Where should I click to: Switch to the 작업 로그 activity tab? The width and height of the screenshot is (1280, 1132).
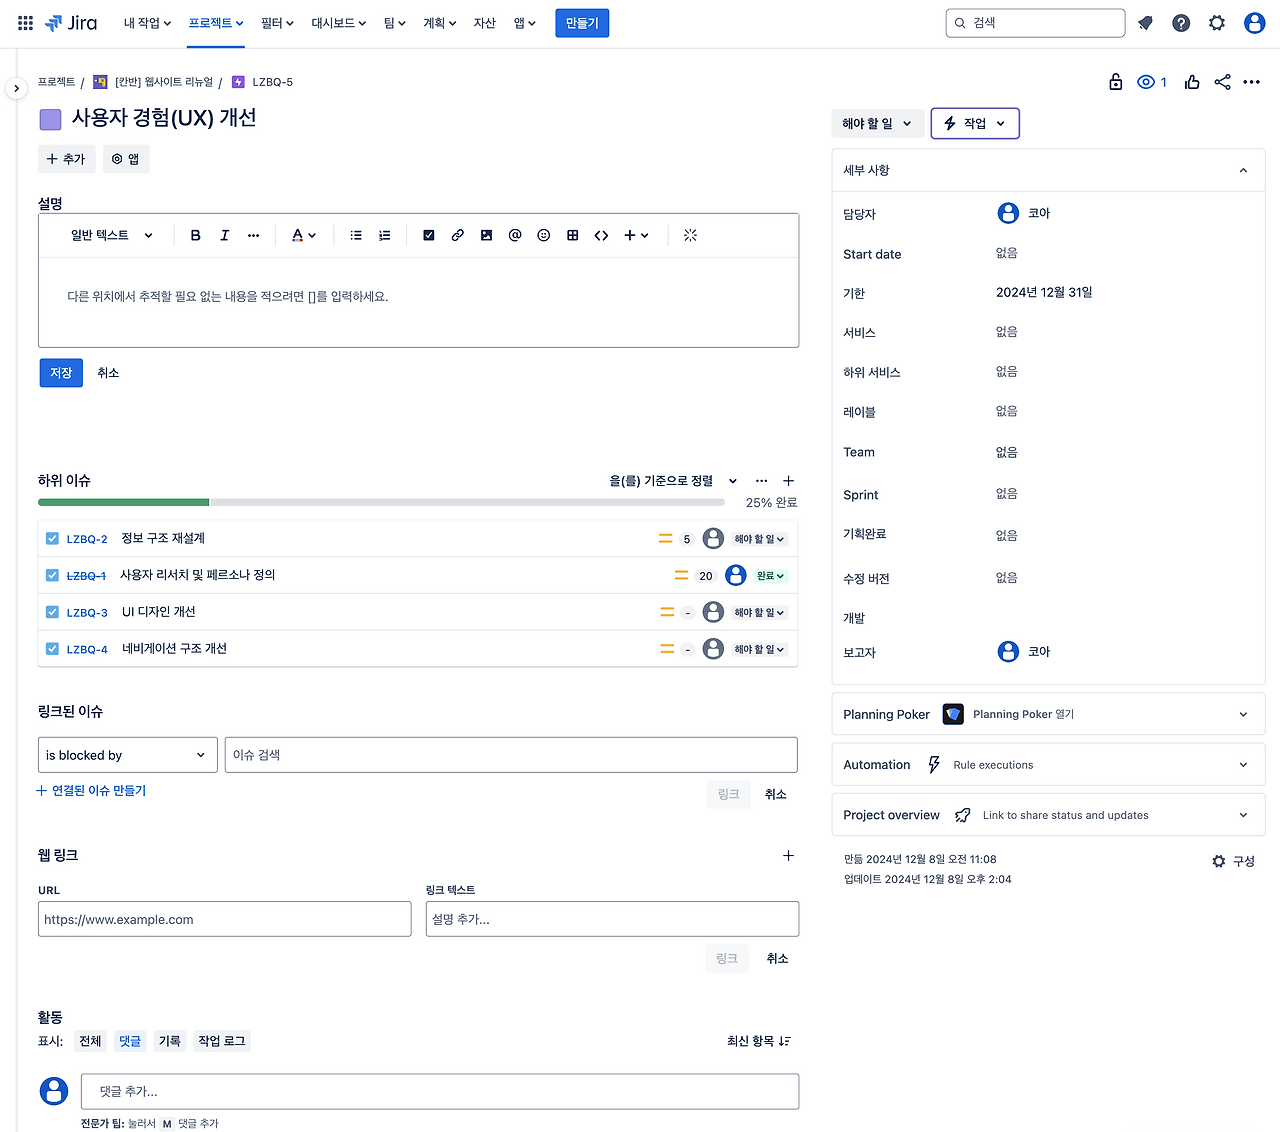[x=221, y=1040]
